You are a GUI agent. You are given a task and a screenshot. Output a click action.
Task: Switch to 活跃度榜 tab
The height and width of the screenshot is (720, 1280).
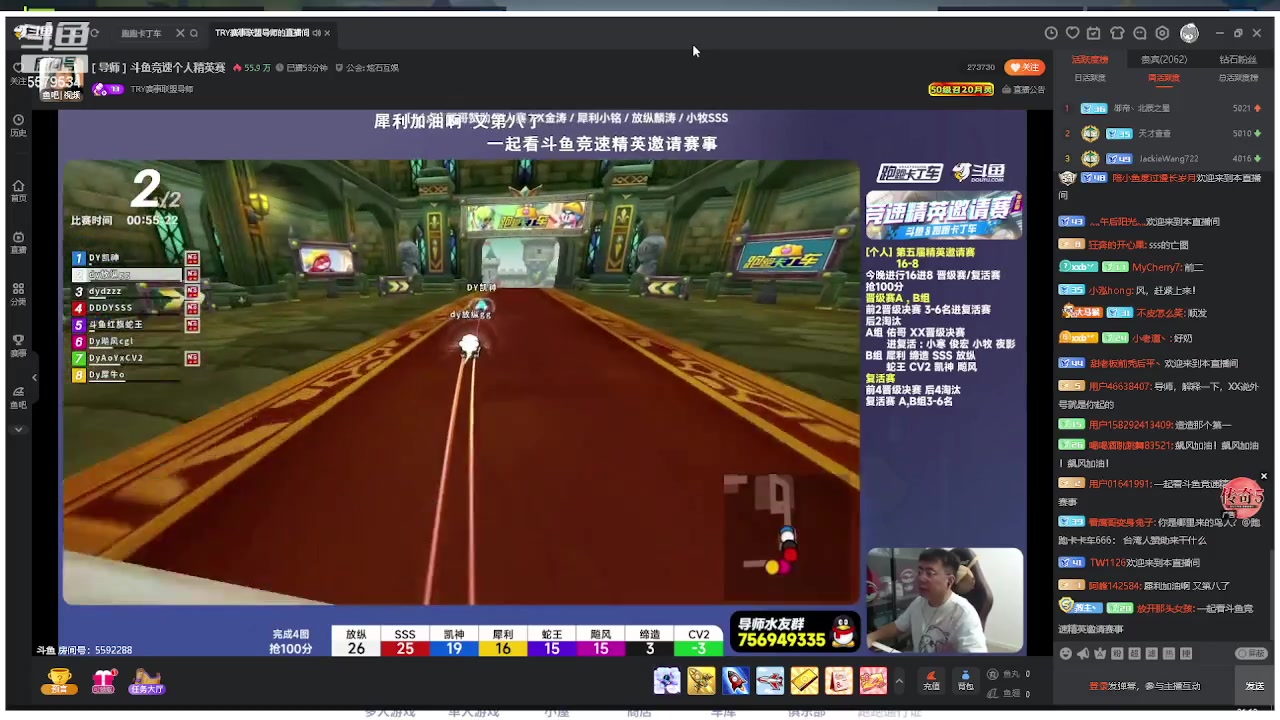(x=1090, y=60)
